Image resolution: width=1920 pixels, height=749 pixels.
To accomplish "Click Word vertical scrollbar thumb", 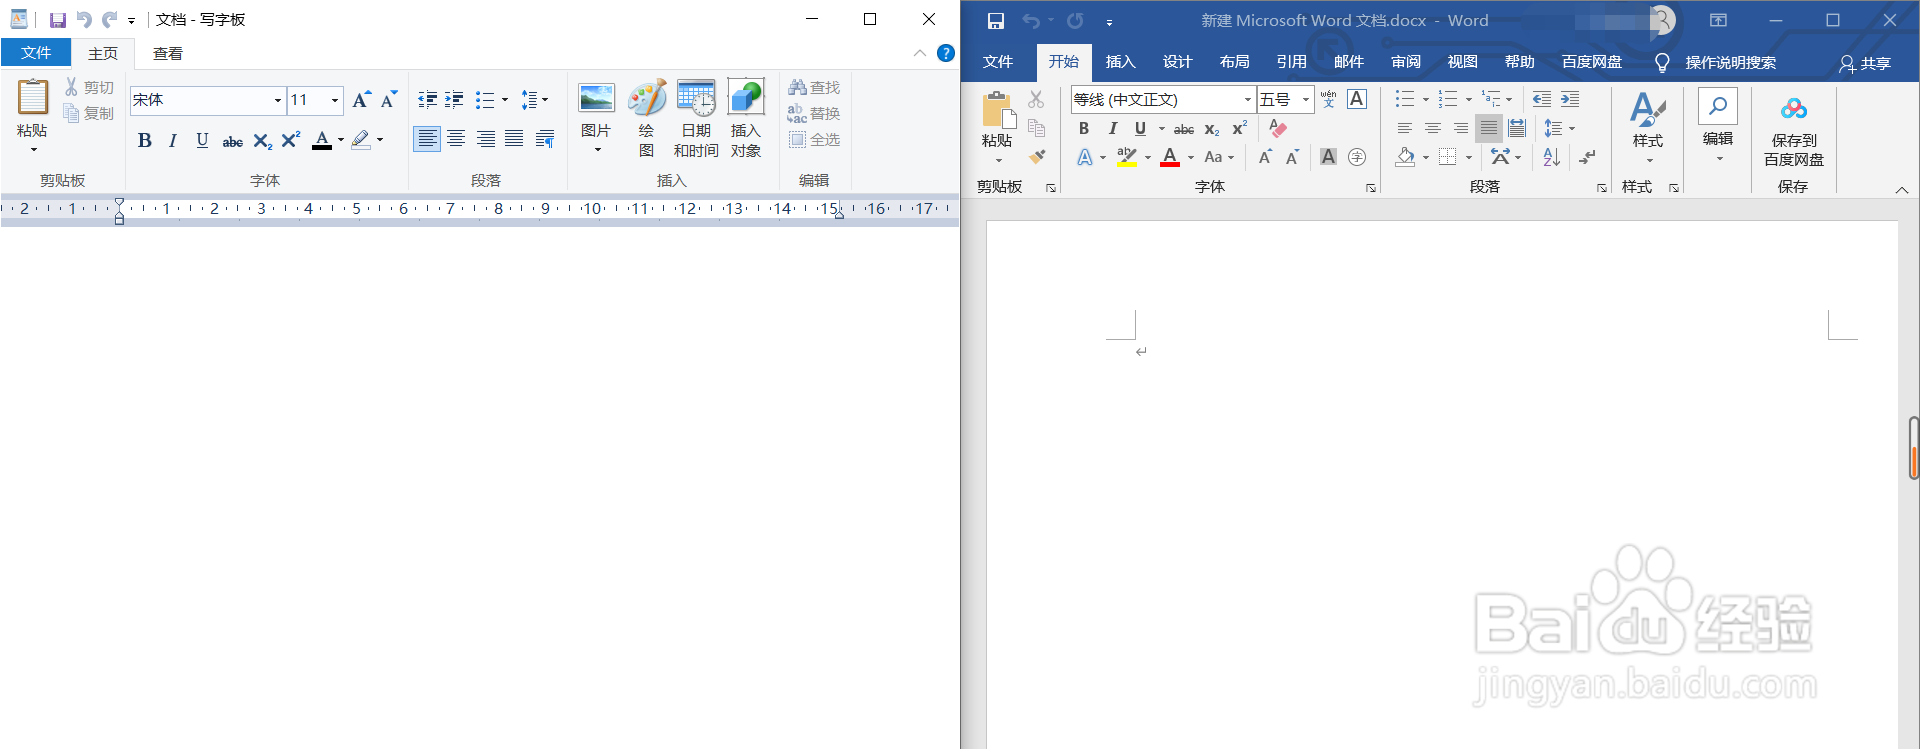I will [x=1913, y=448].
